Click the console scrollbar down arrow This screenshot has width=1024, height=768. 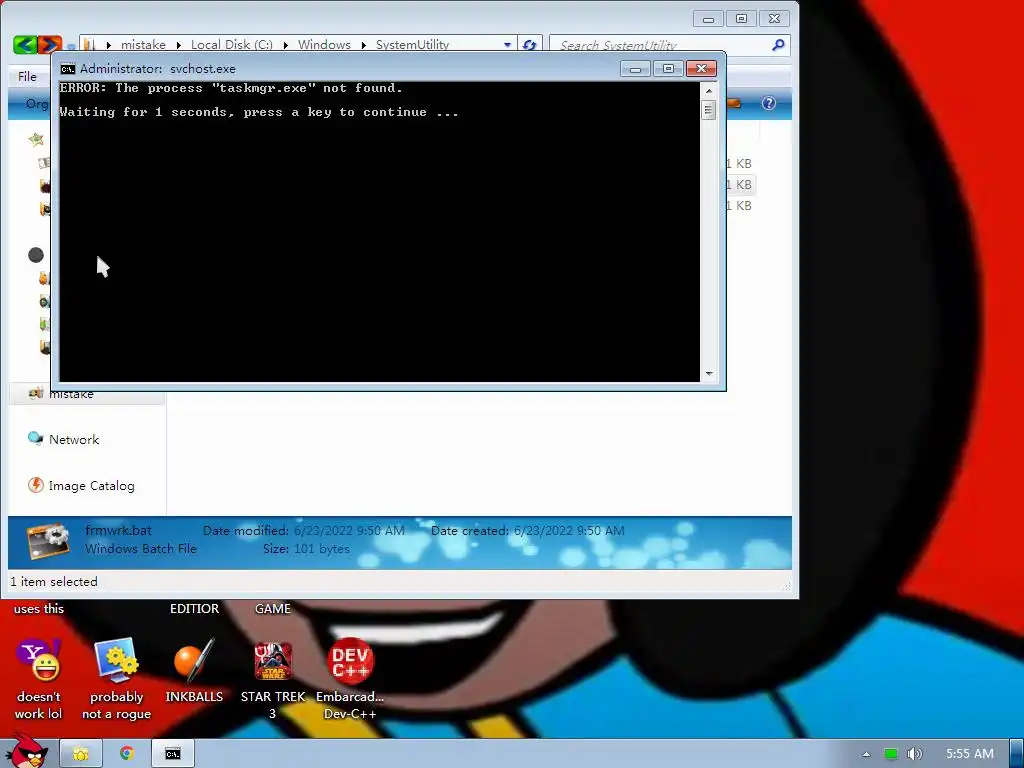709,374
